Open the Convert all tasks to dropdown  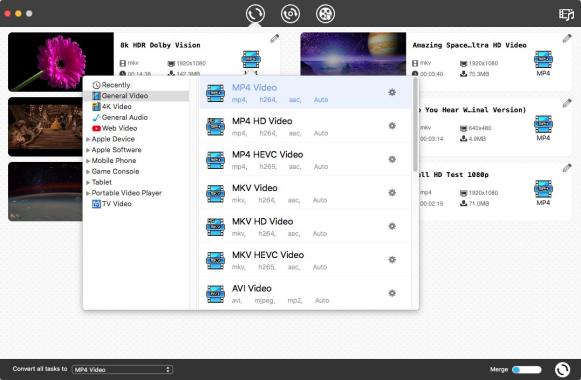(122, 369)
